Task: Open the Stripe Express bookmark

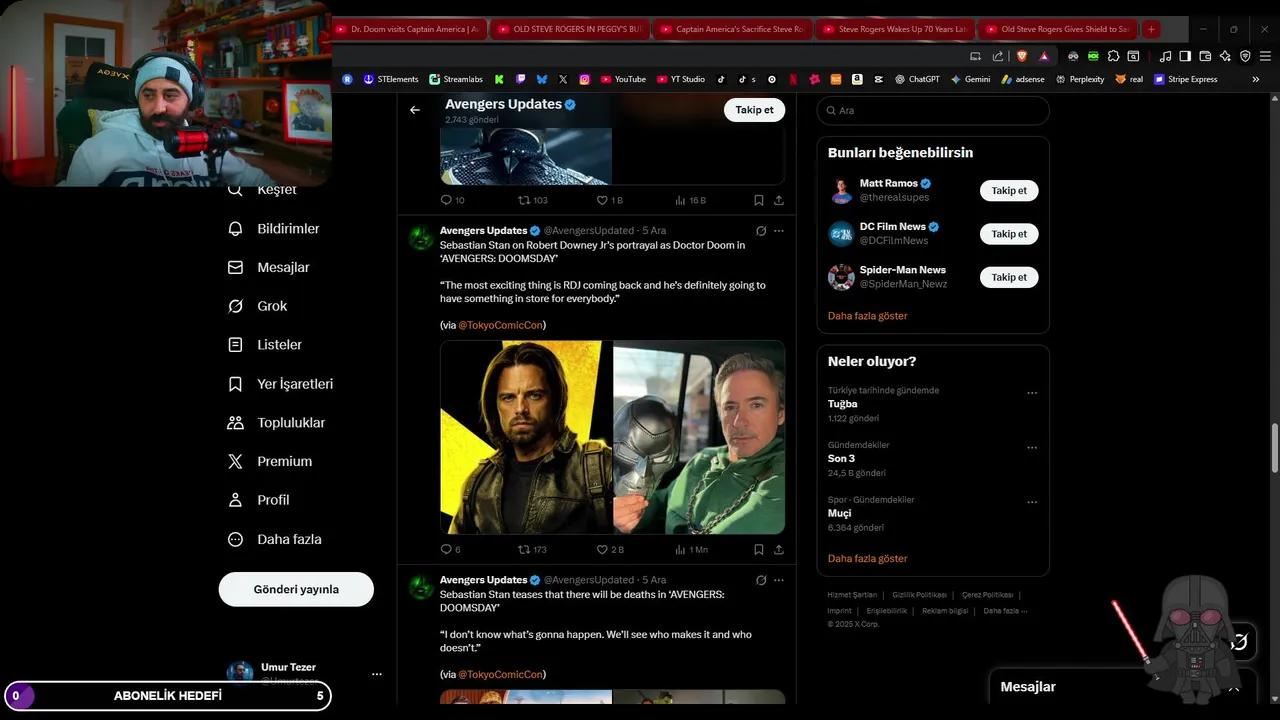Action: pyautogui.click(x=1186, y=79)
